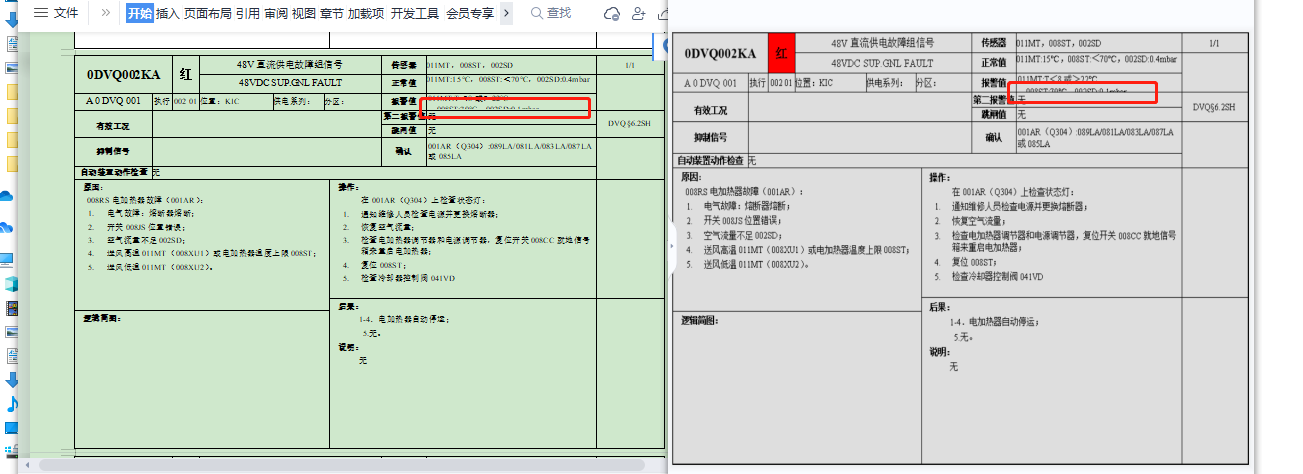Go to the 引用 tab

(247, 13)
